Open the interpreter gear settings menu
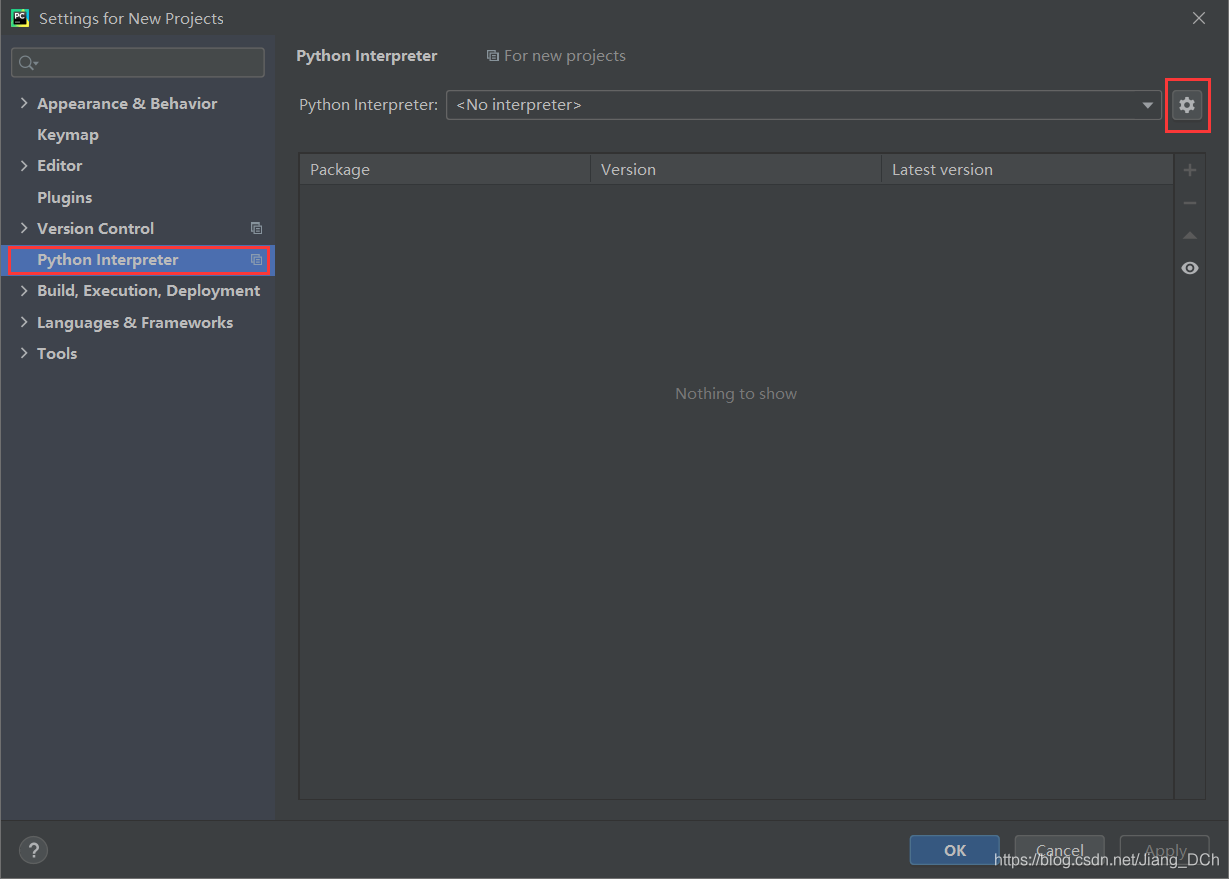Image resolution: width=1229 pixels, height=879 pixels. coord(1187,104)
